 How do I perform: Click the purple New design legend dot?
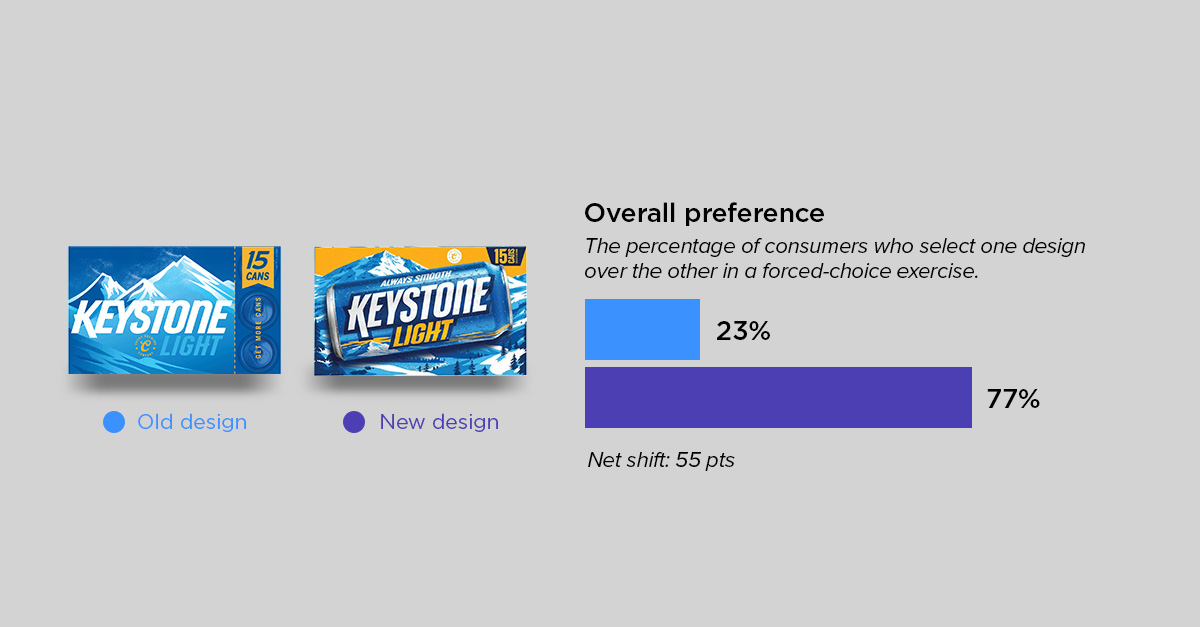[354, 422]
